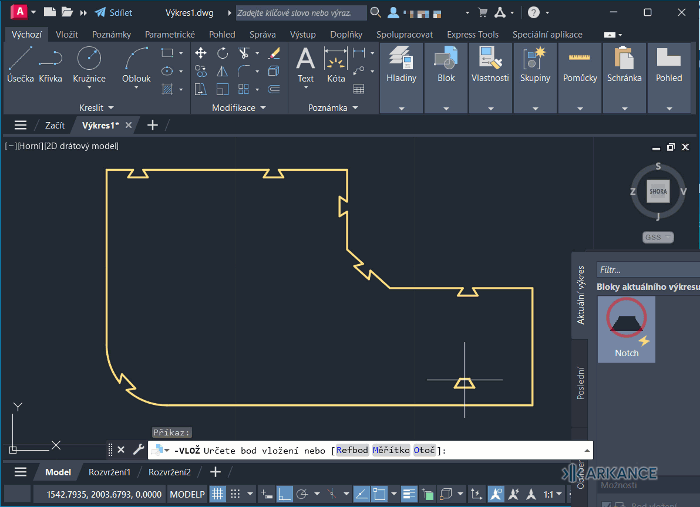This screenshot has height=507, width=700.
Task: Click the search magnifier icon
Action: click(375, 12)
